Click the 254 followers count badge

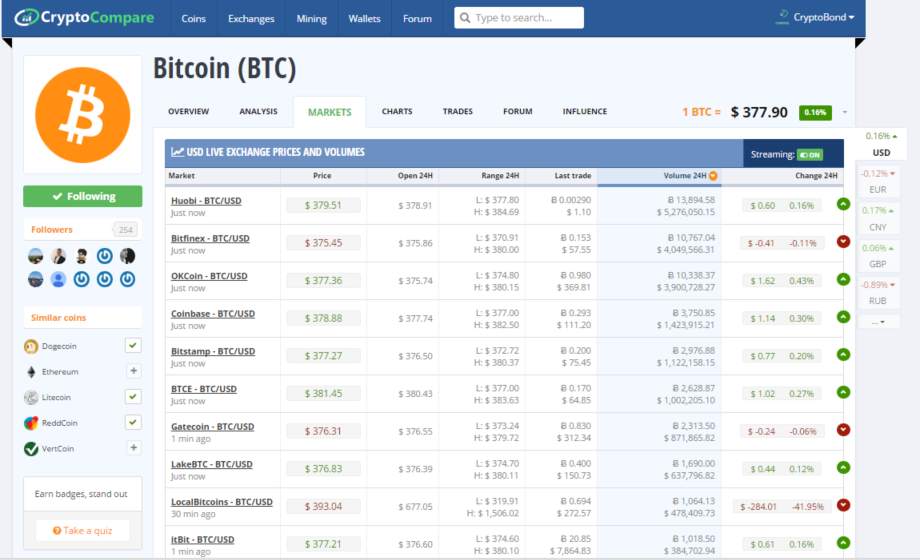click(125, 230)
